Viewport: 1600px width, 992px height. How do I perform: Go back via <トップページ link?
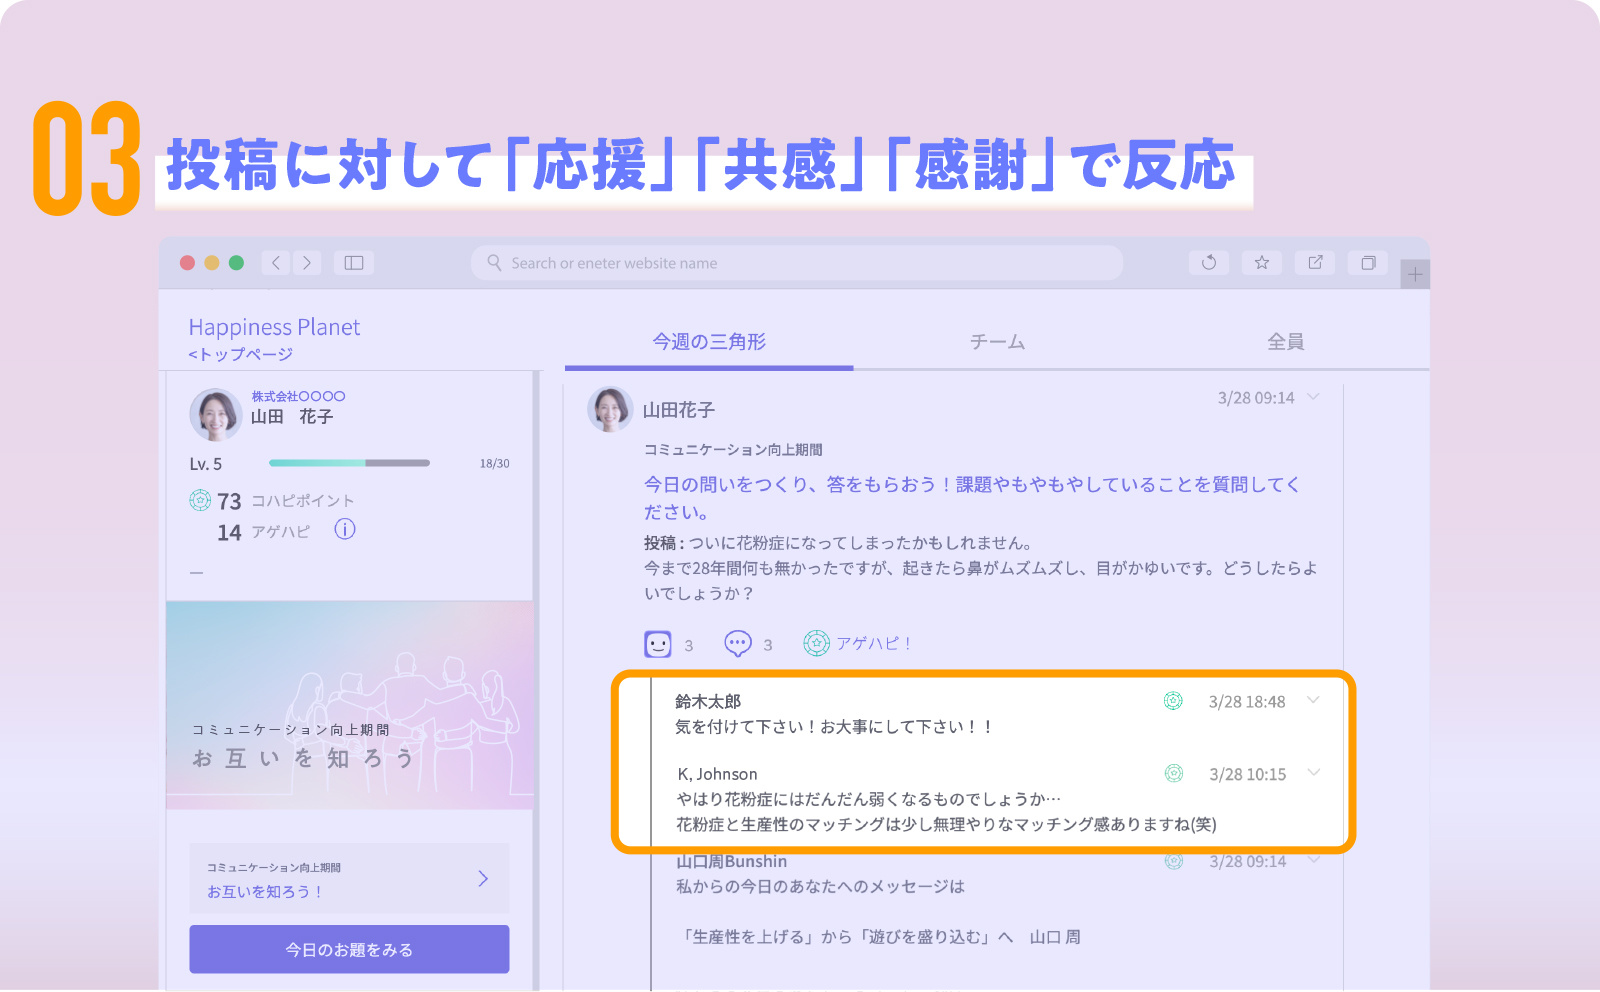point(240,354)
